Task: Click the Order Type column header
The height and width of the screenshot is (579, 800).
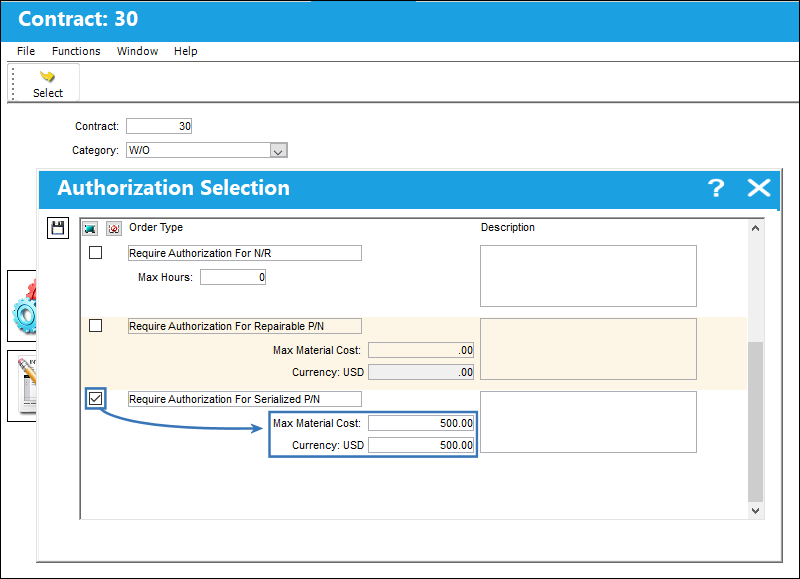Action: tap(156, 228)
